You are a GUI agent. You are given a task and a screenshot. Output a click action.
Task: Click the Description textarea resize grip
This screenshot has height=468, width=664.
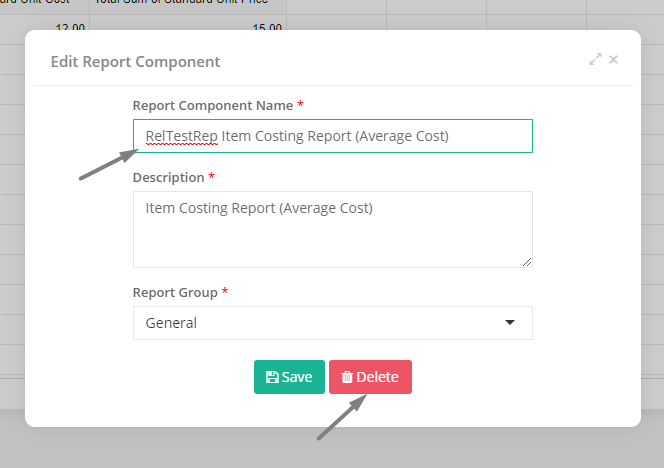click(x=527, y=262)
